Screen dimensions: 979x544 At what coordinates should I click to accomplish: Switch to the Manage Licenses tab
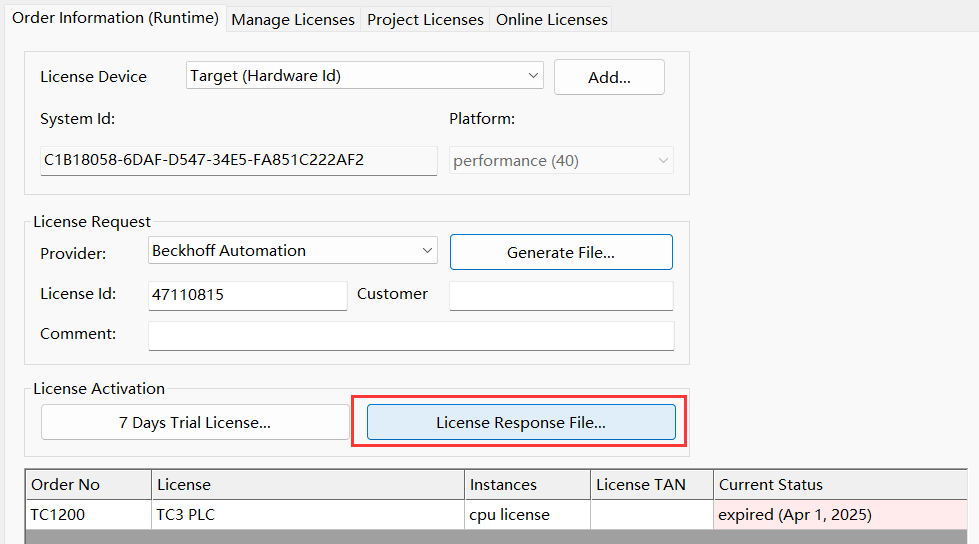(x=293, y=20)
